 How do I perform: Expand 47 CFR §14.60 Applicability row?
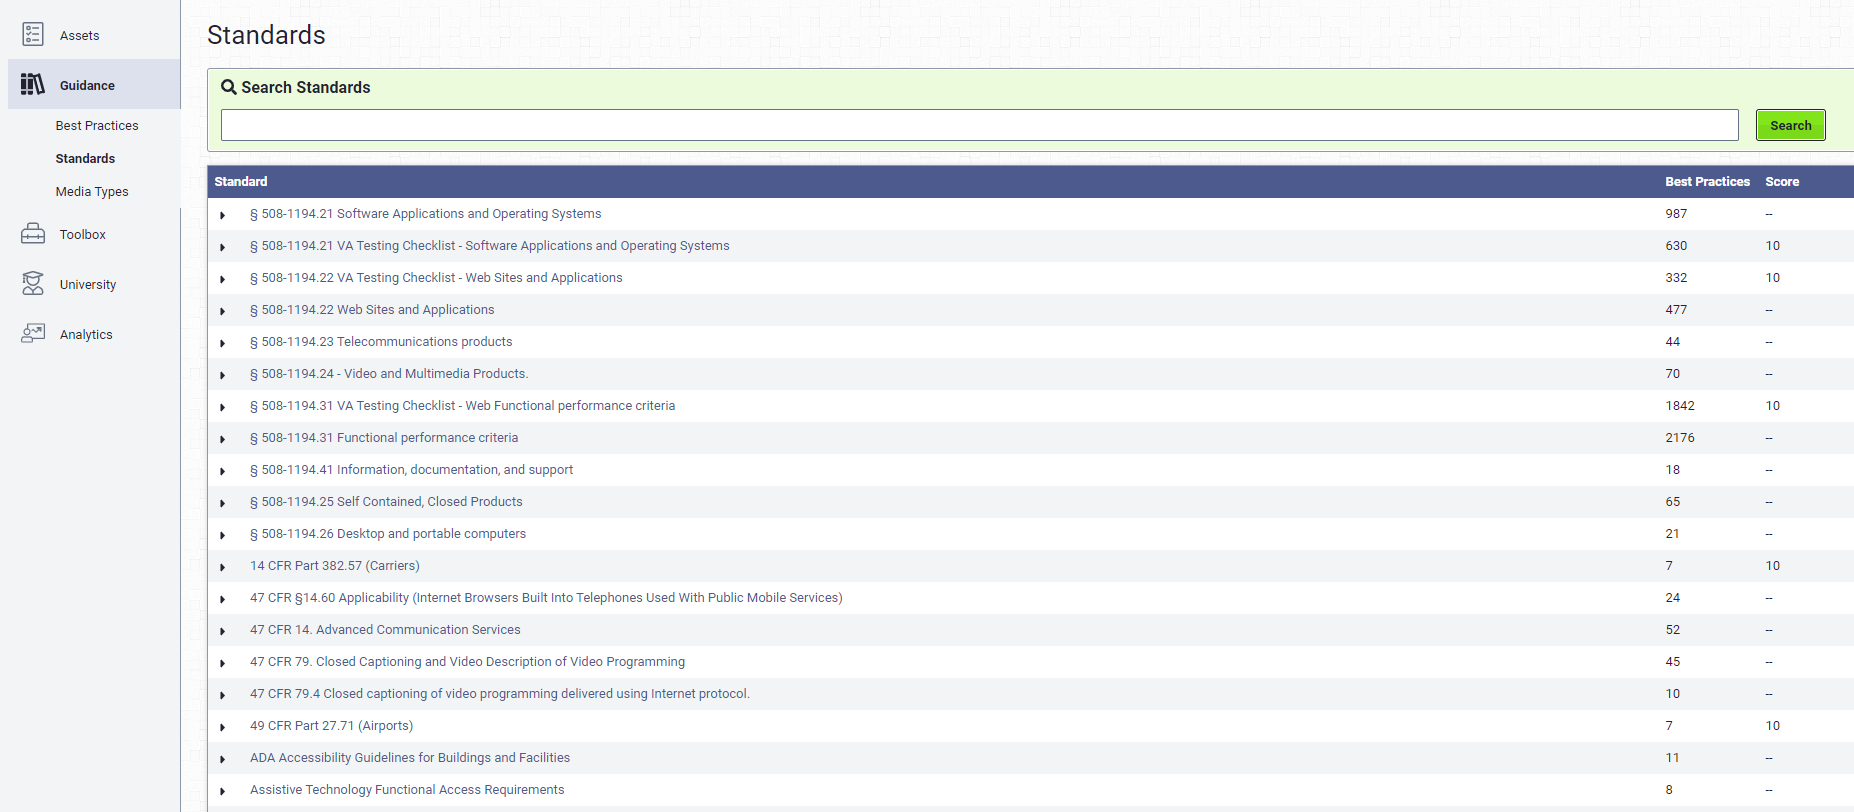click(x=223, y=599)
